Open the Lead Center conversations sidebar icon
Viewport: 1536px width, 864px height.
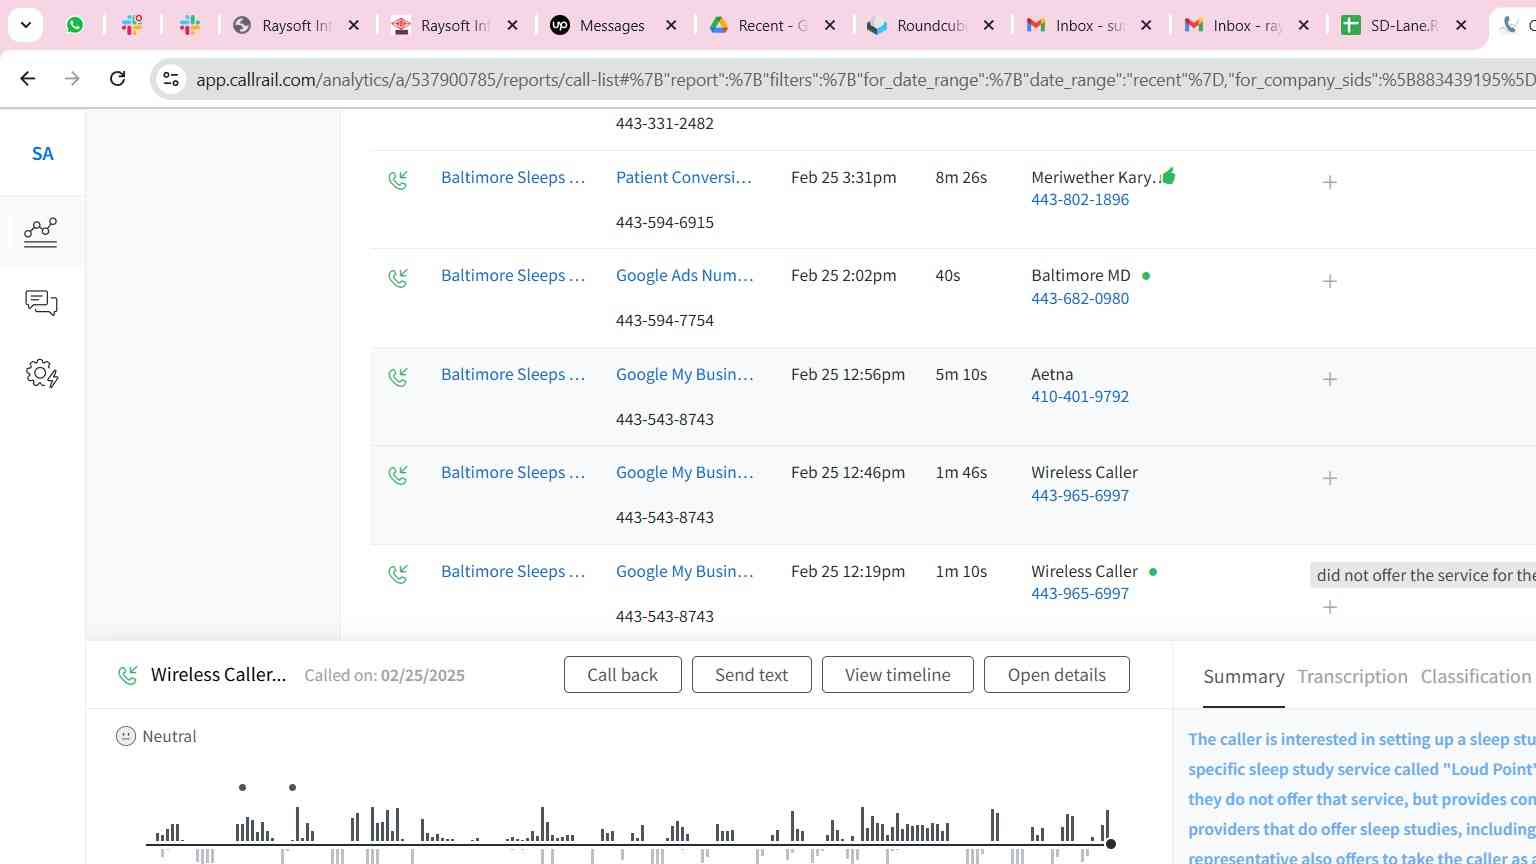[x=41, y=302]
